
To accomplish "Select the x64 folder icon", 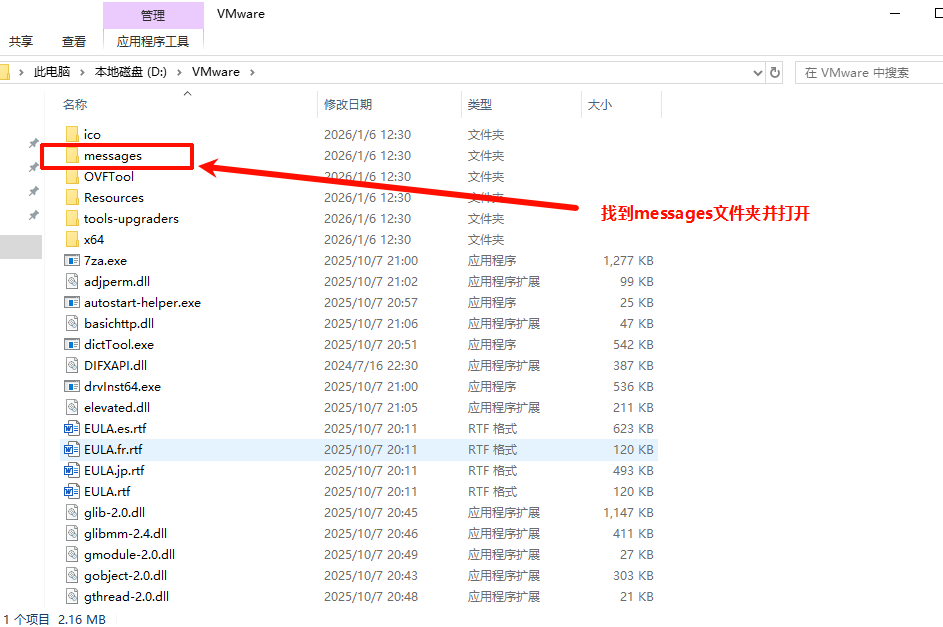I will (72, 240).
